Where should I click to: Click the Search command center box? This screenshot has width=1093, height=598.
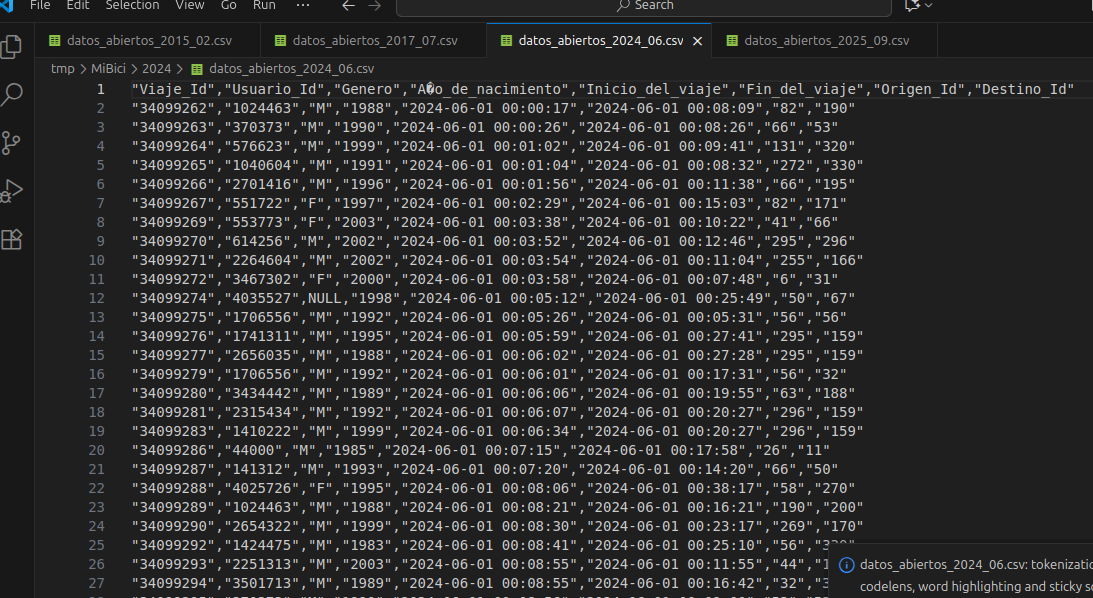(644, 6)
